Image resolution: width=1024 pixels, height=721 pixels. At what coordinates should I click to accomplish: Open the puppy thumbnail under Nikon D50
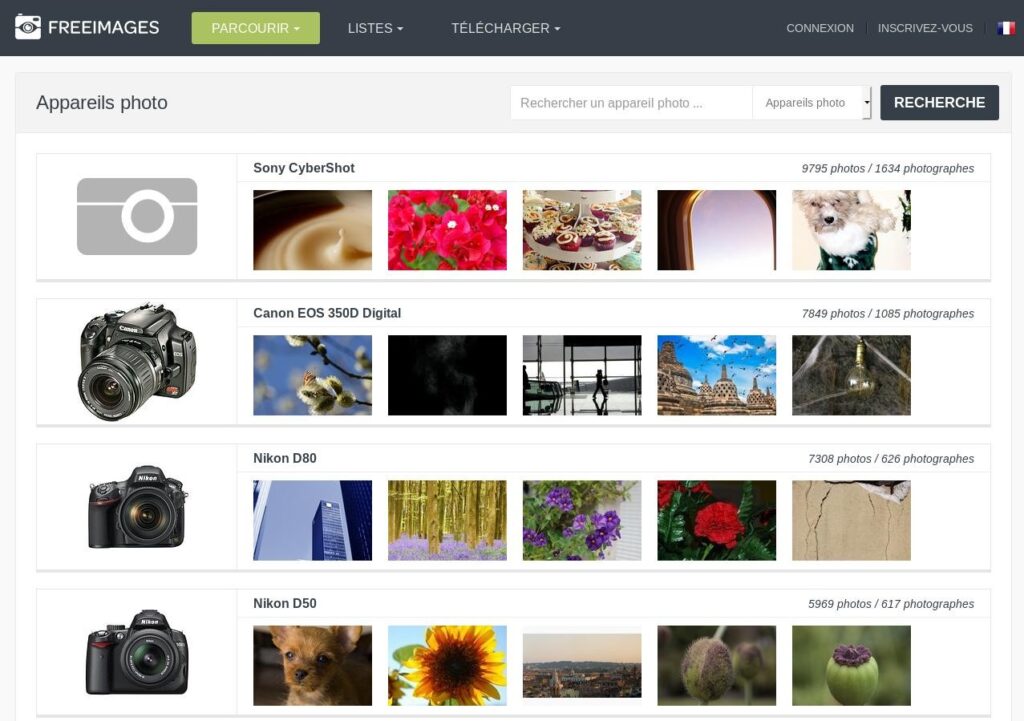pos(313,665)
